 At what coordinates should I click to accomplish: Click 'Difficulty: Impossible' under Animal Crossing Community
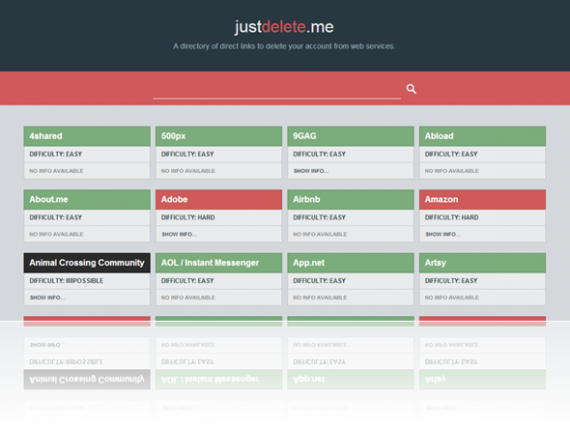point(66,281)
